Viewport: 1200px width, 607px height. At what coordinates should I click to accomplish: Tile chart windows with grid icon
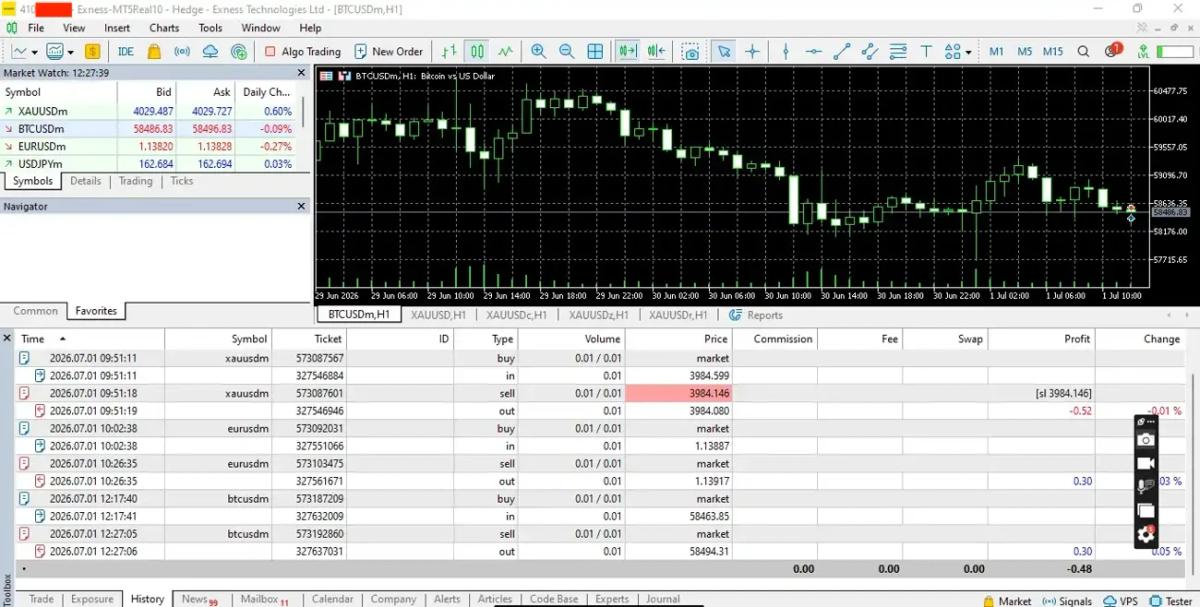(595, 51)
